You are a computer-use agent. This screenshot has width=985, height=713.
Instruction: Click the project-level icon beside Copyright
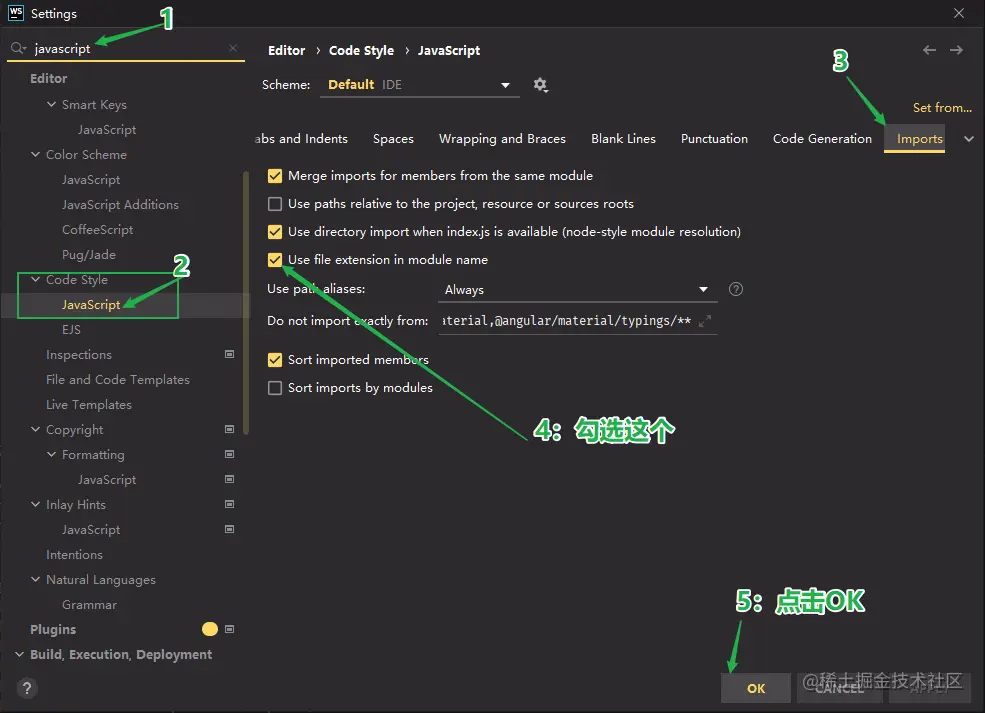point(229,429)
